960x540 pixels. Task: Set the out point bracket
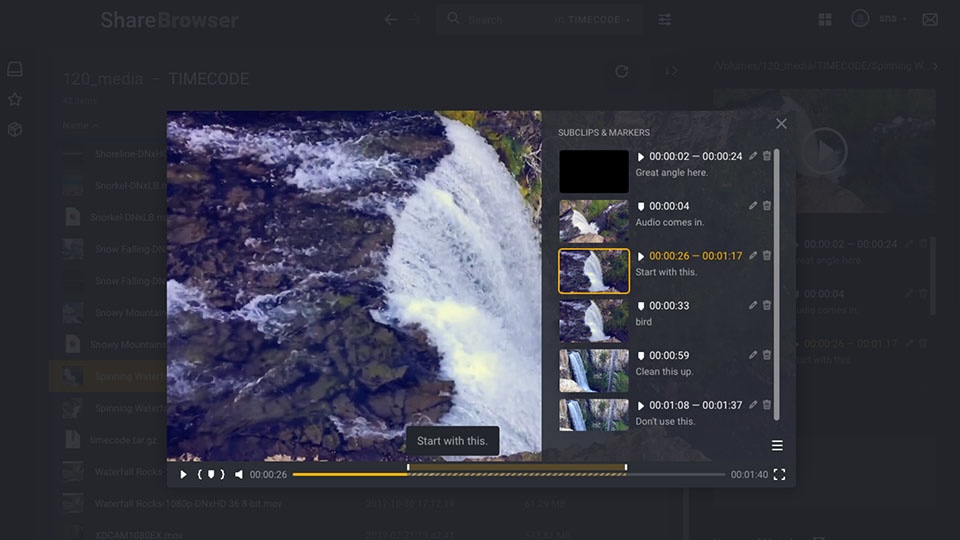tap(222, 474)
